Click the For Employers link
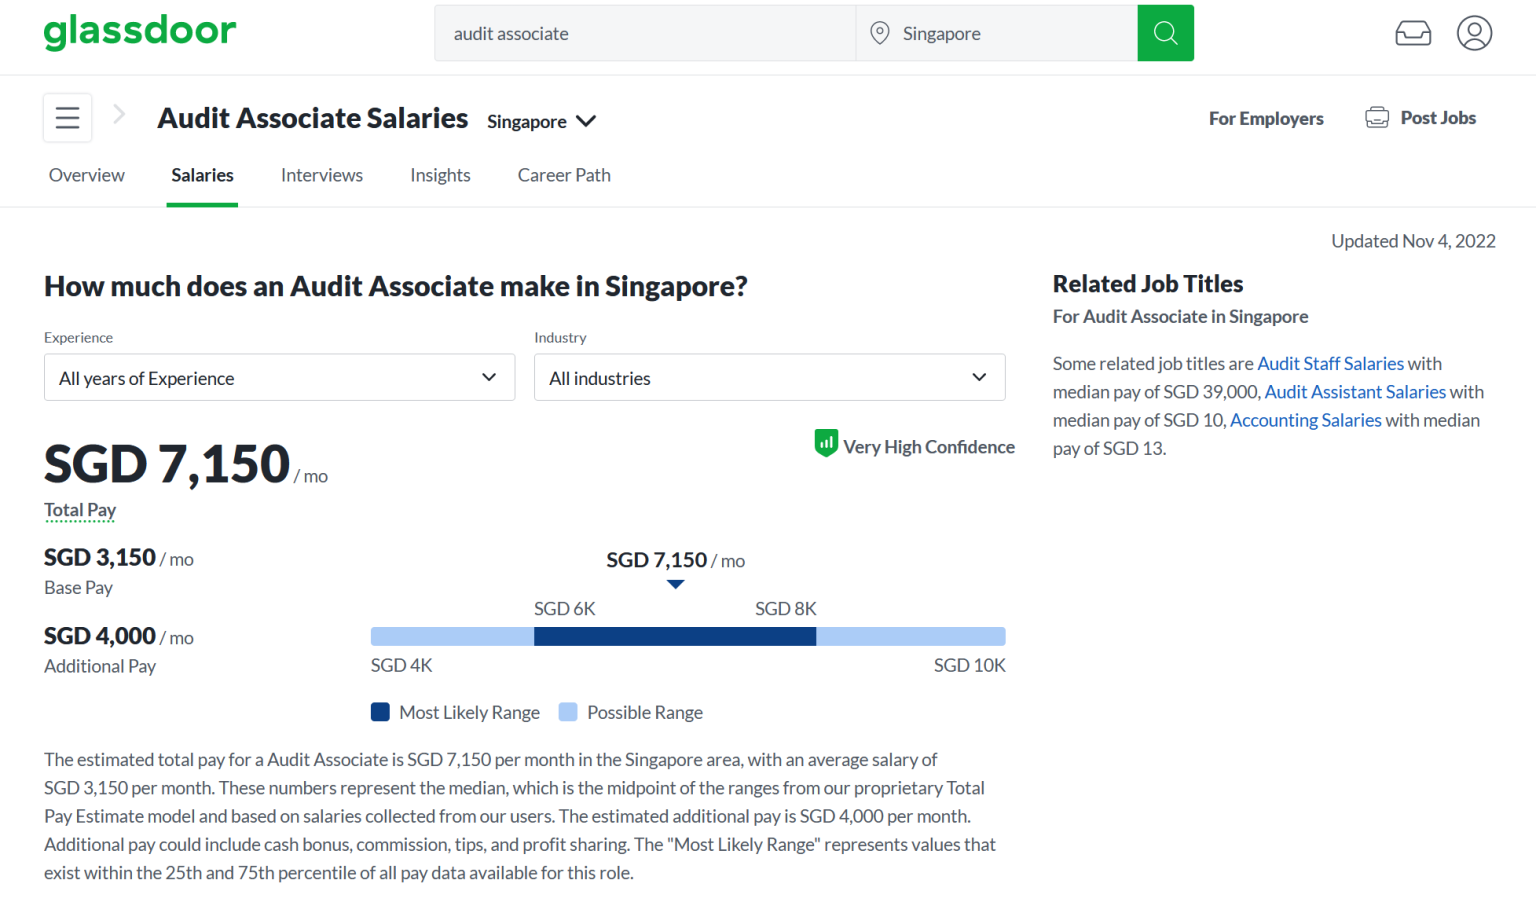The height and width of the screenshot is (902, 1536). pyautogui.click(x=1266, y=118)
